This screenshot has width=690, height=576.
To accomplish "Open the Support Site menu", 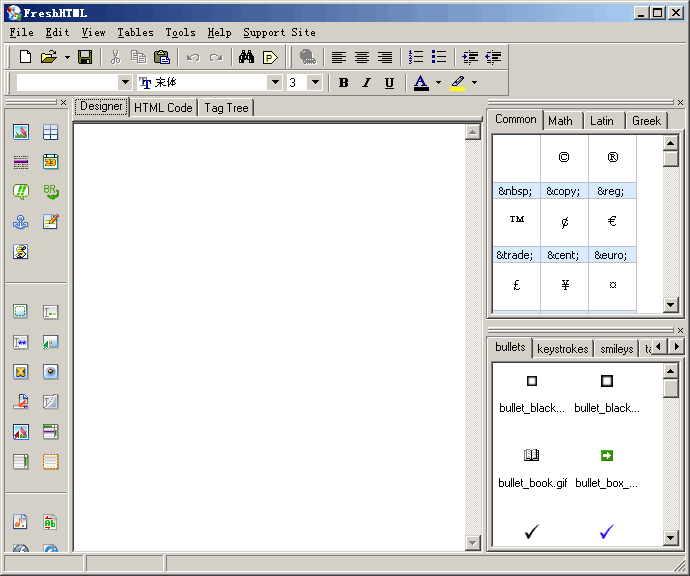I will click(279, 33).
